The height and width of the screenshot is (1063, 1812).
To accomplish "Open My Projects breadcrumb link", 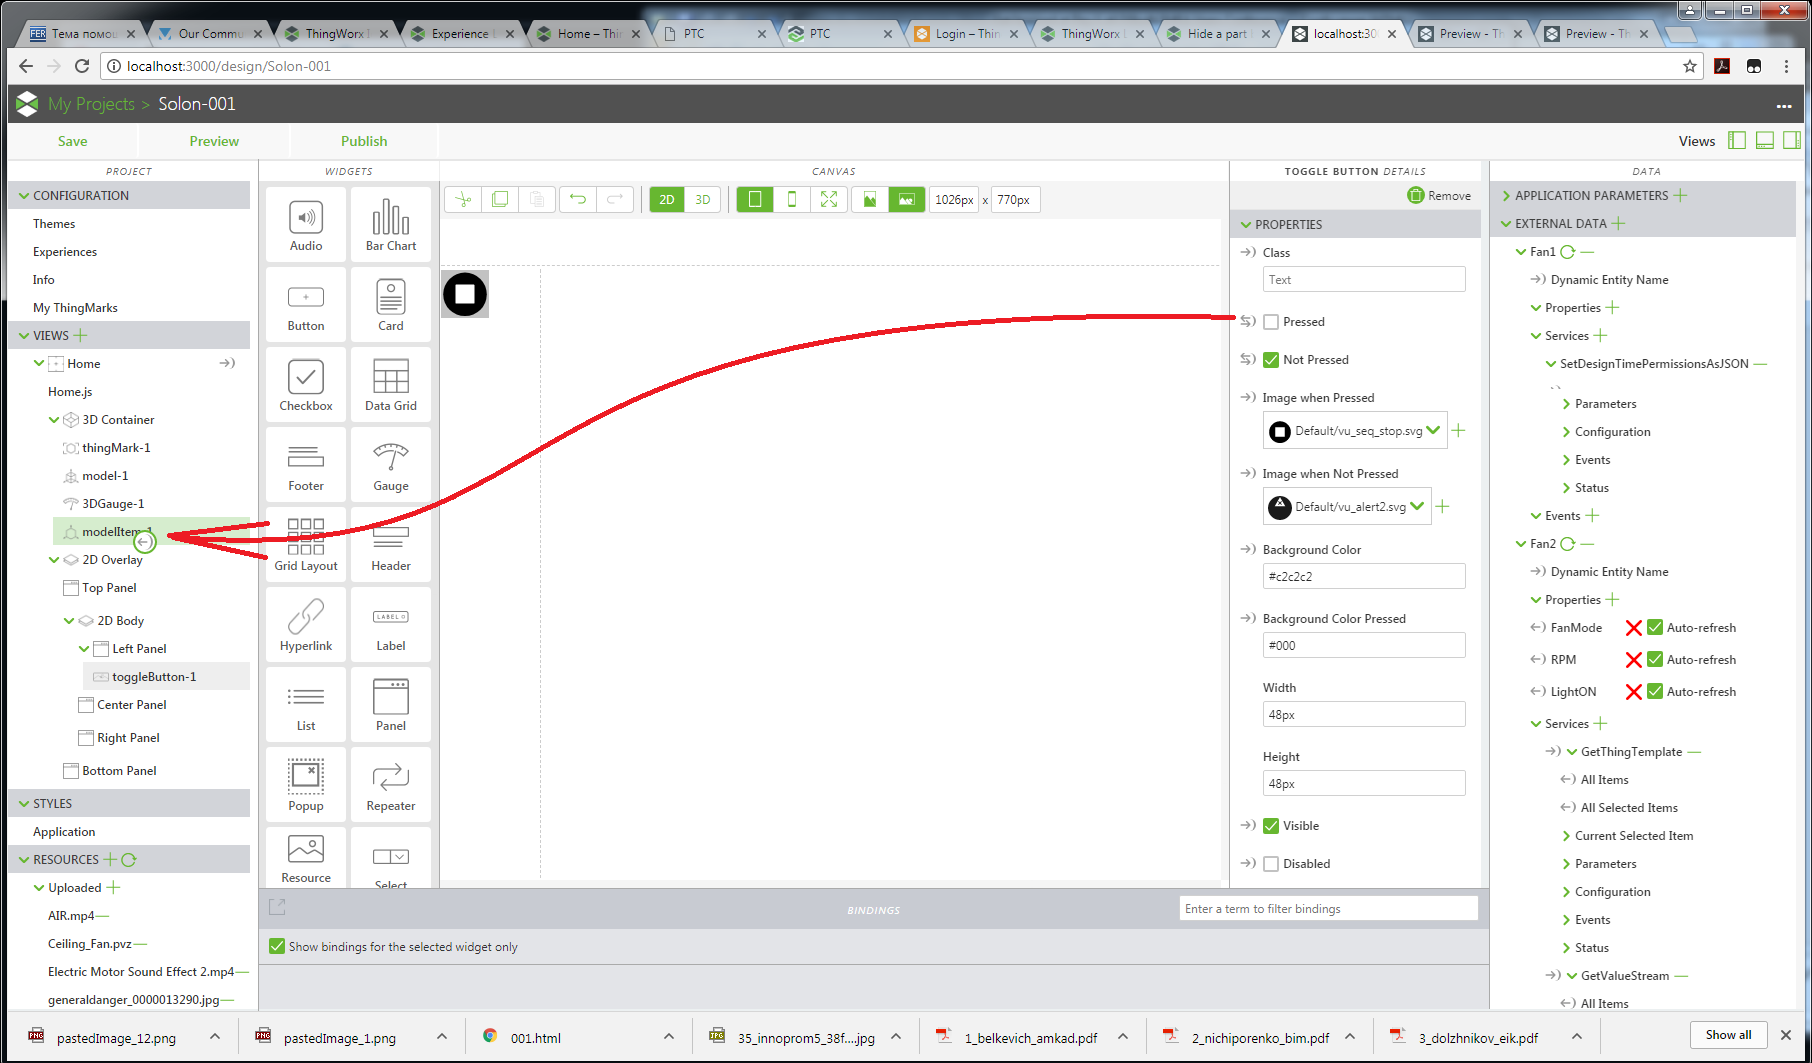I will pyautogui.click(x=91, y=104).
